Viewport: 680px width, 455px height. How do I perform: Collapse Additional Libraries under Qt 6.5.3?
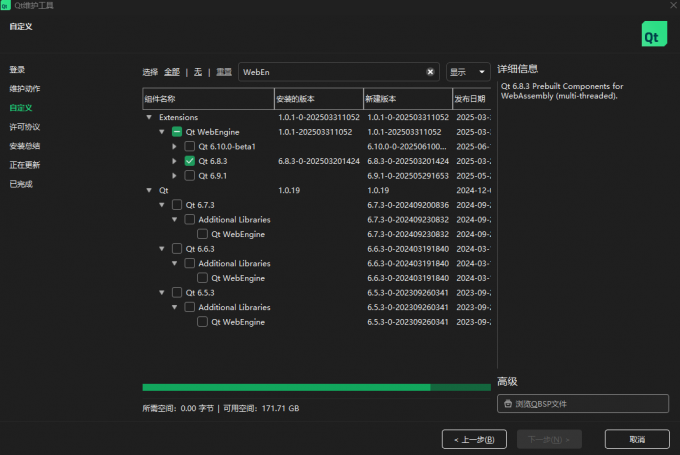[174, 307]
